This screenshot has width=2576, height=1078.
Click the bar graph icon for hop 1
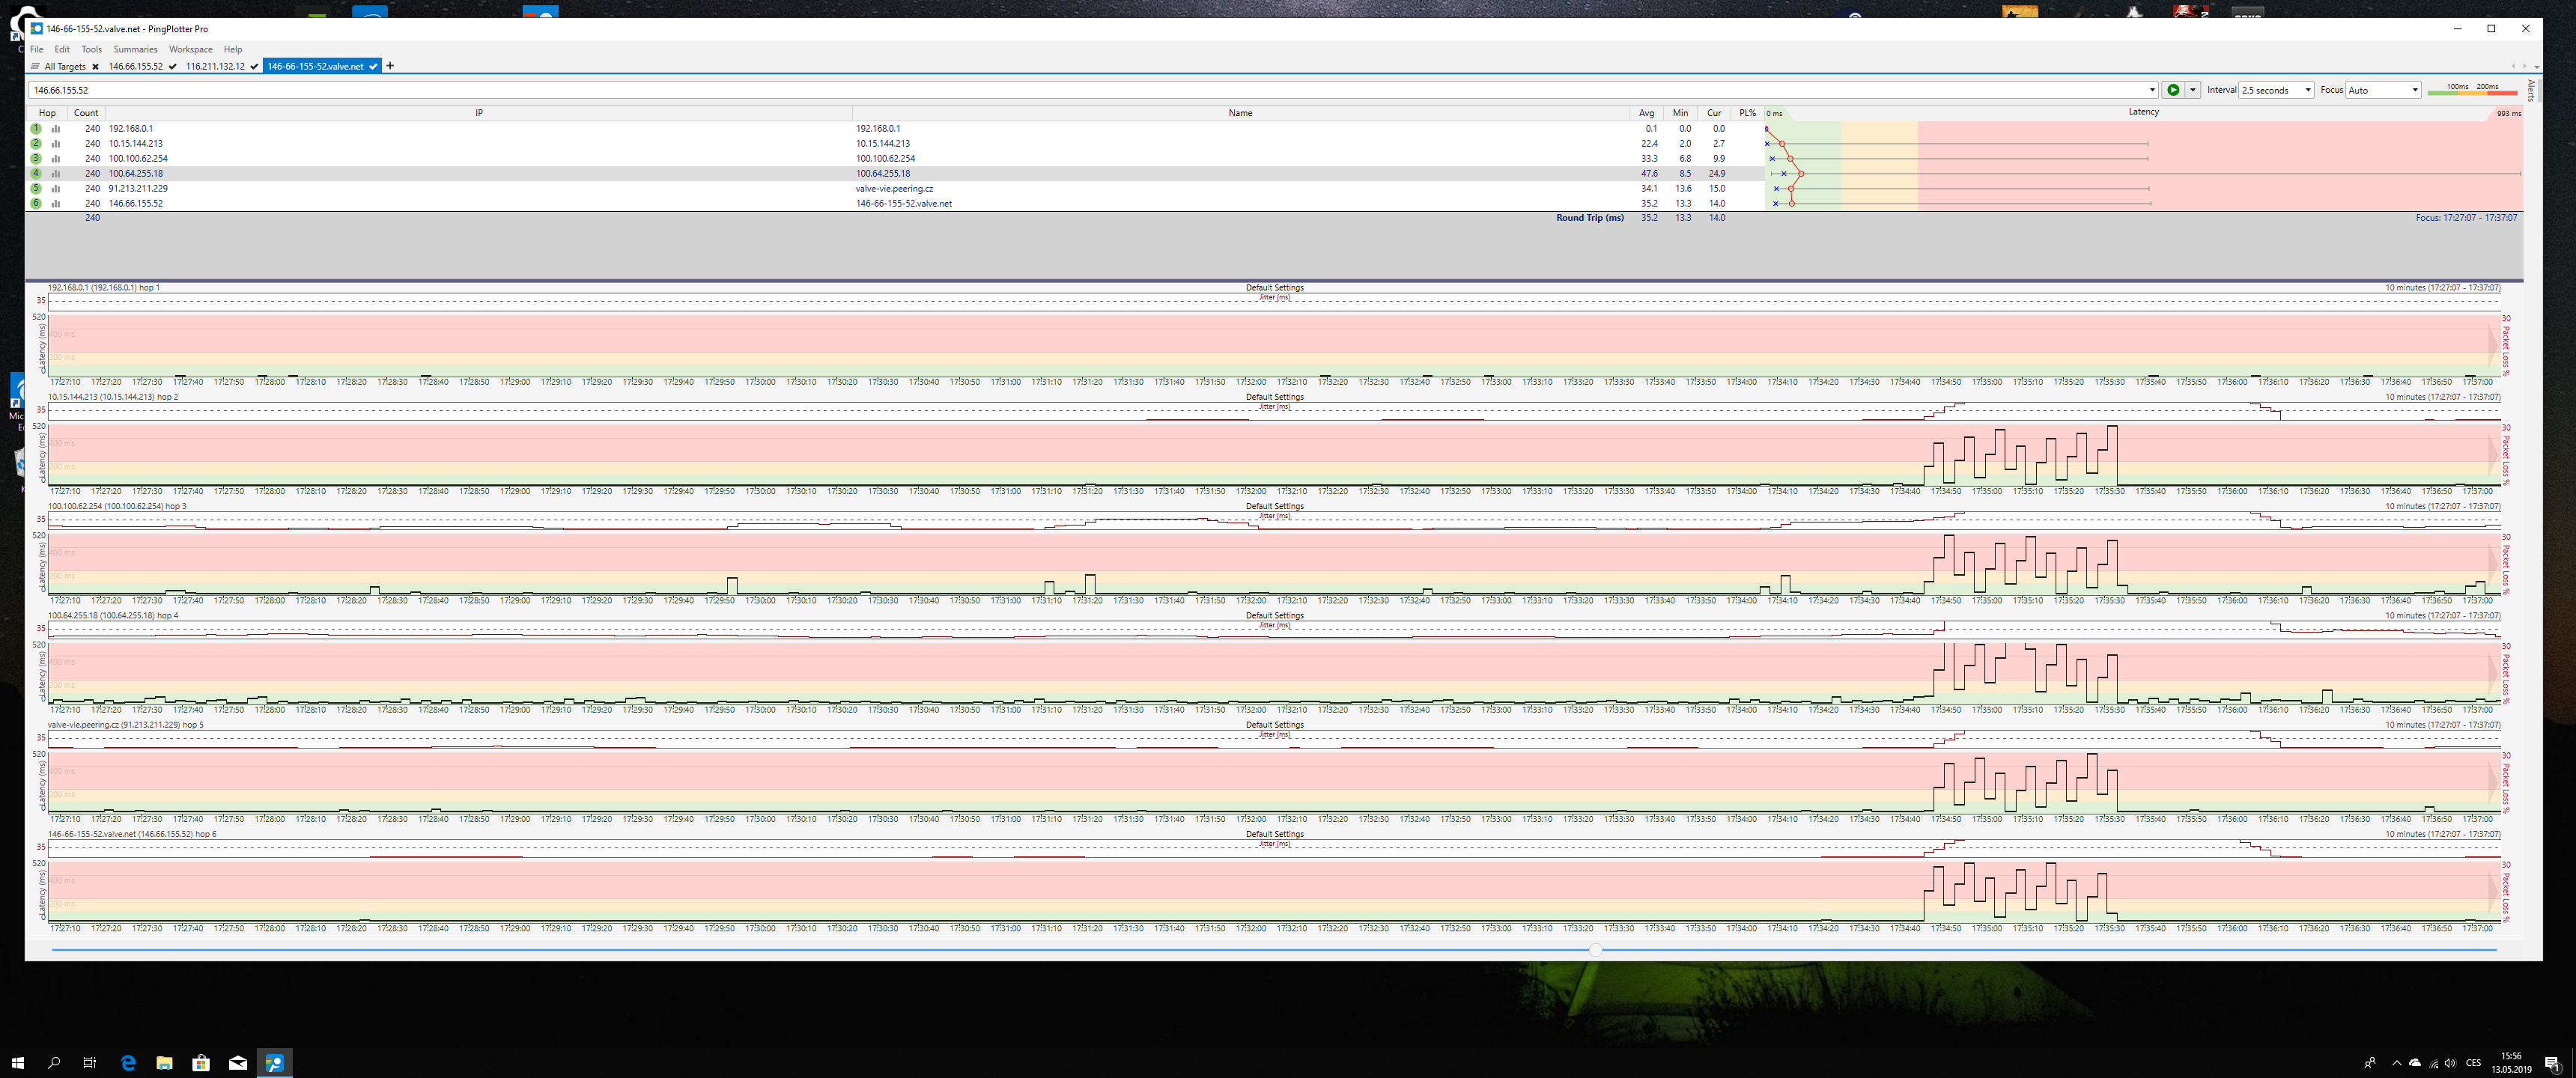point(56,129)
